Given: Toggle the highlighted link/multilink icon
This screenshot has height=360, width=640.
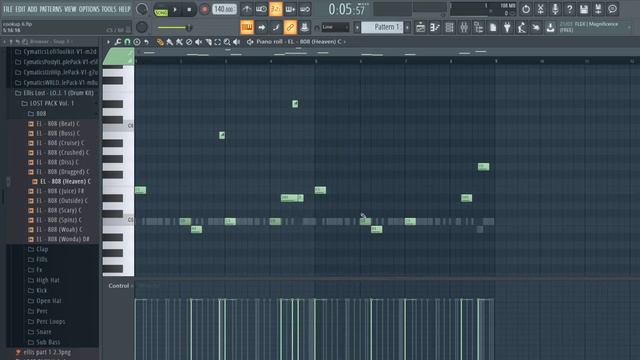Looking at the screenshot, I should pyautogui.click(x=290, y=27).
